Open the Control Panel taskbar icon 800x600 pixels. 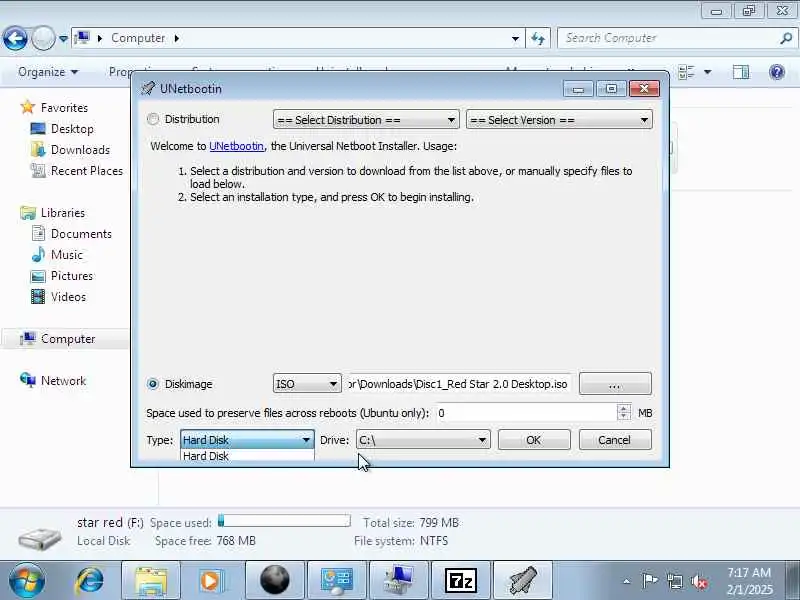pyautogui.click(x=336, y=580)
